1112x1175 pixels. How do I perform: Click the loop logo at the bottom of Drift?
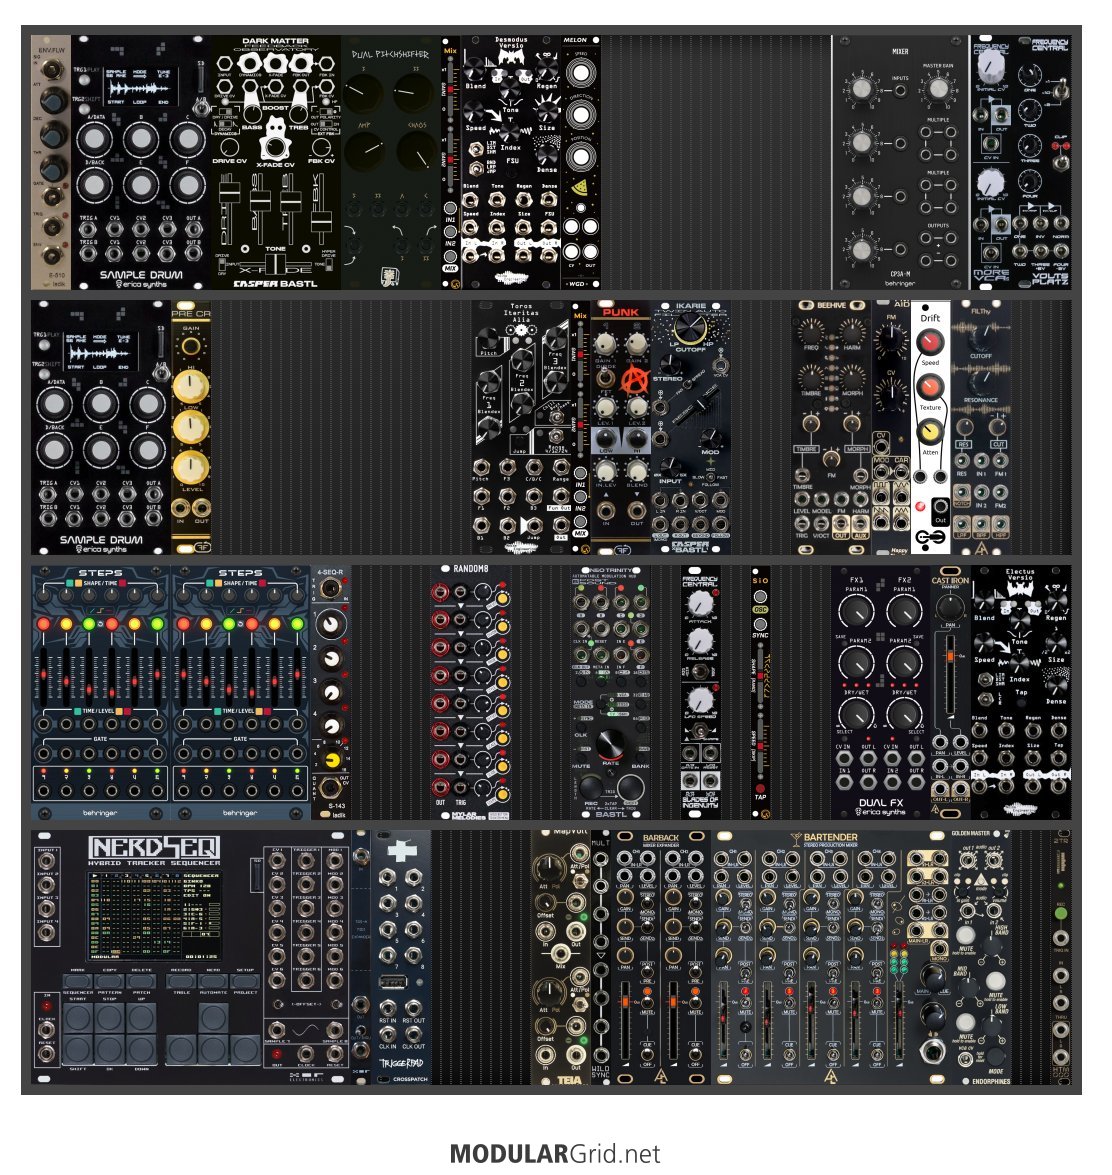[930, 538]
